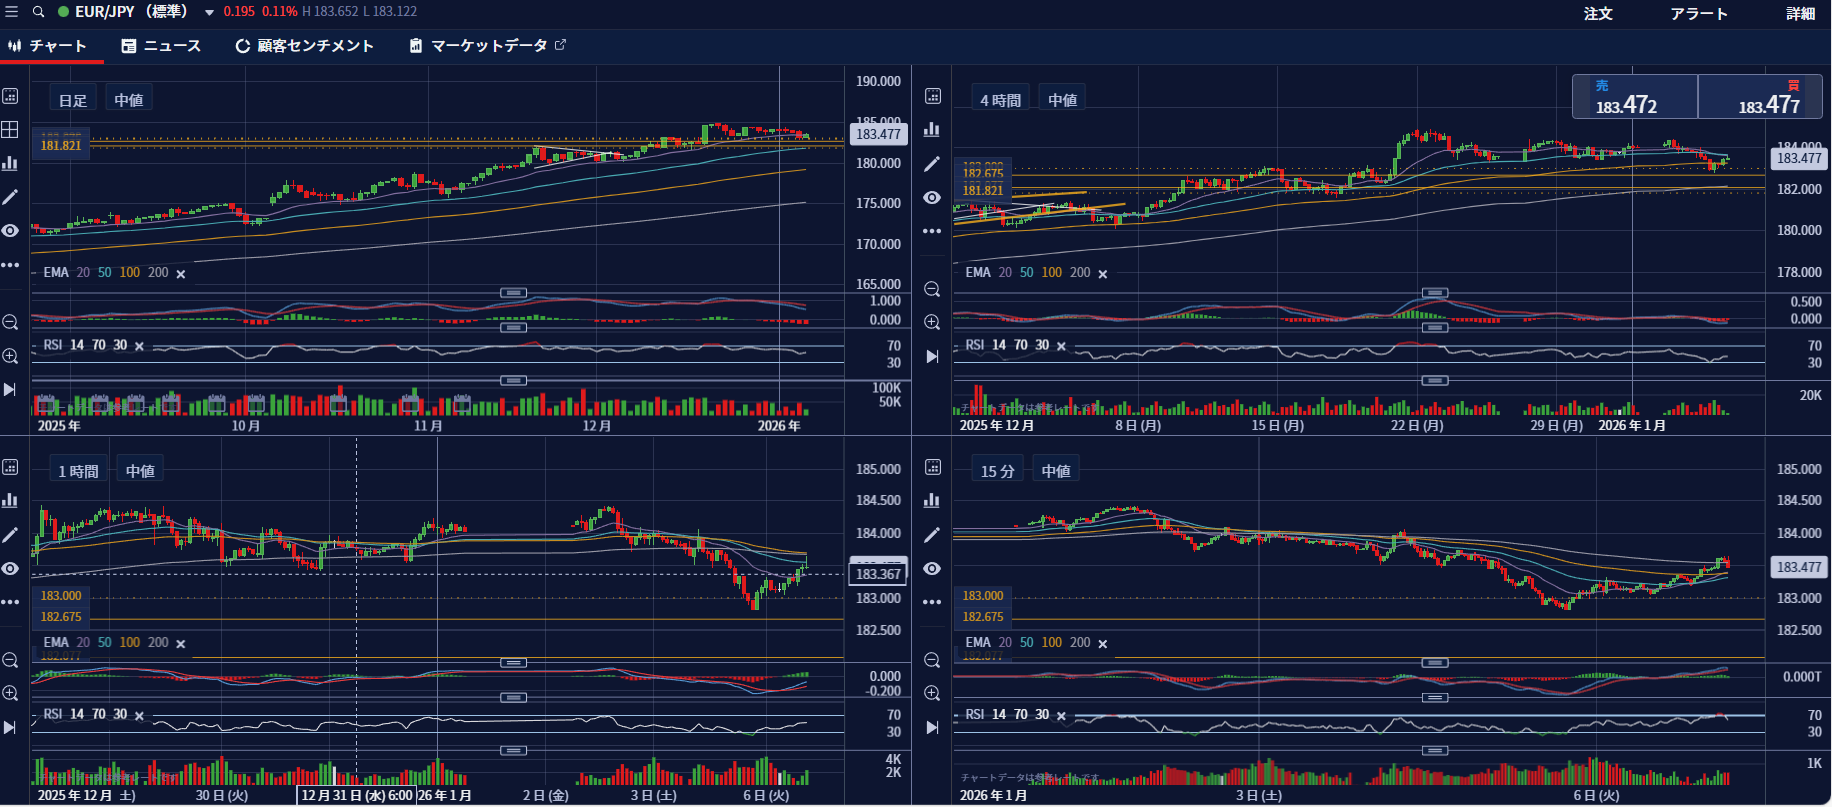Select the drawing pencil tool on daily chart
The height and width of the screenshot is (807, 1832).
[x=10, y=197]
